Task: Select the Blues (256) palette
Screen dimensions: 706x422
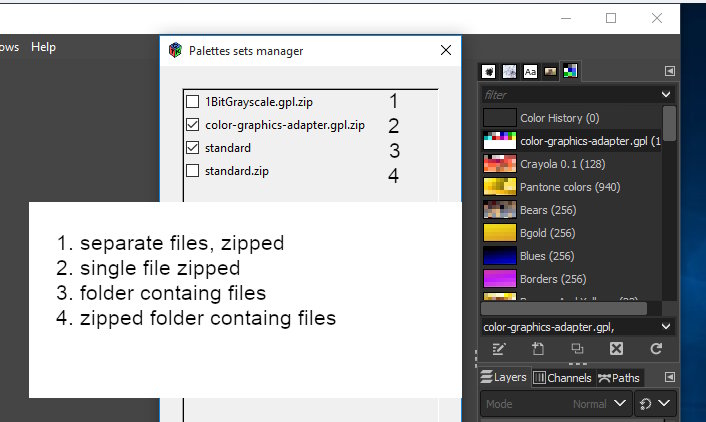Action: [x=571, y=256]
